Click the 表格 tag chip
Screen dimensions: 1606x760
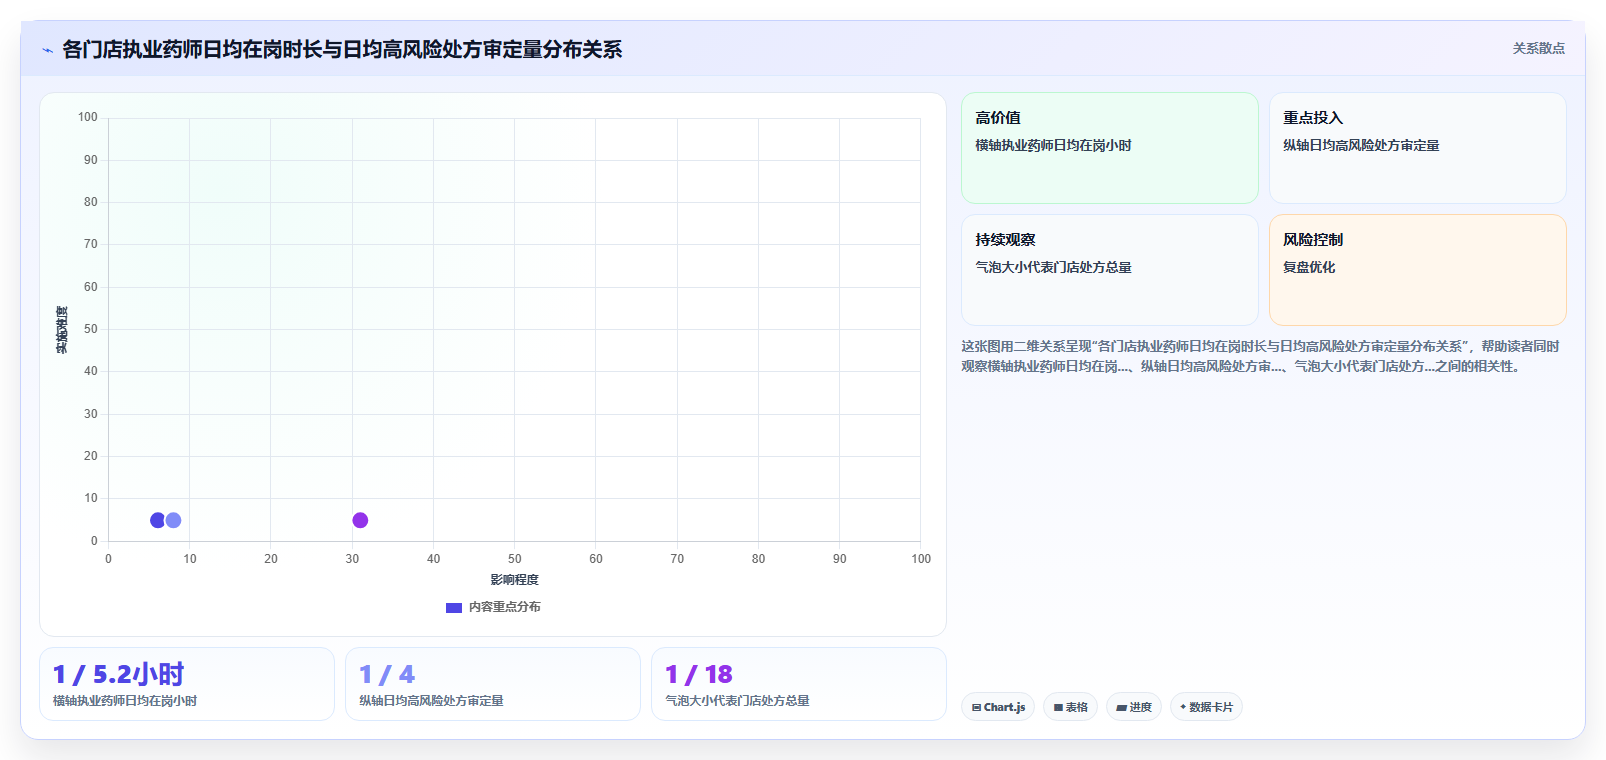[1070, 707]
